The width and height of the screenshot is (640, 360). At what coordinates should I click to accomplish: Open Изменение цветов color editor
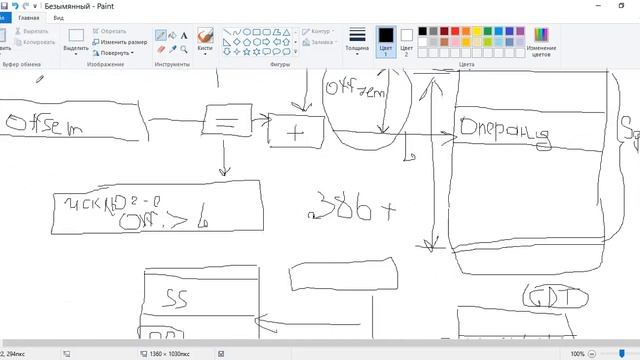[x=541, y=42]
